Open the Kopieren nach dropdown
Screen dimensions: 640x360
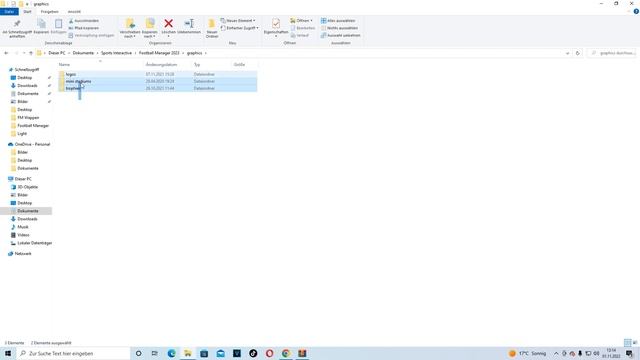tap(150, 28)
